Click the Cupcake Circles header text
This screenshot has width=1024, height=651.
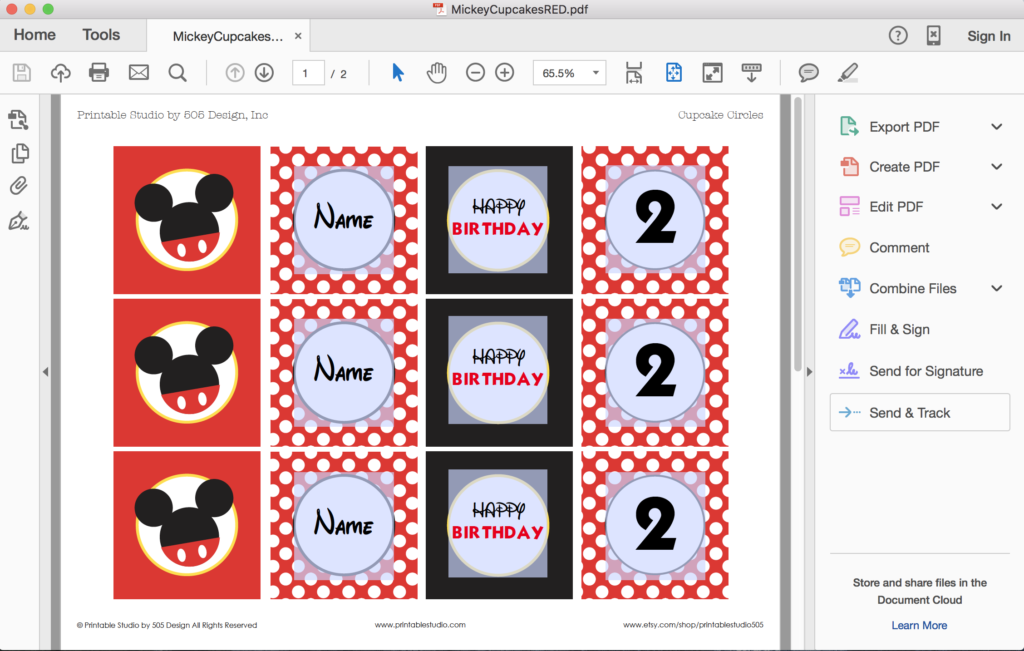coord(720,114)
